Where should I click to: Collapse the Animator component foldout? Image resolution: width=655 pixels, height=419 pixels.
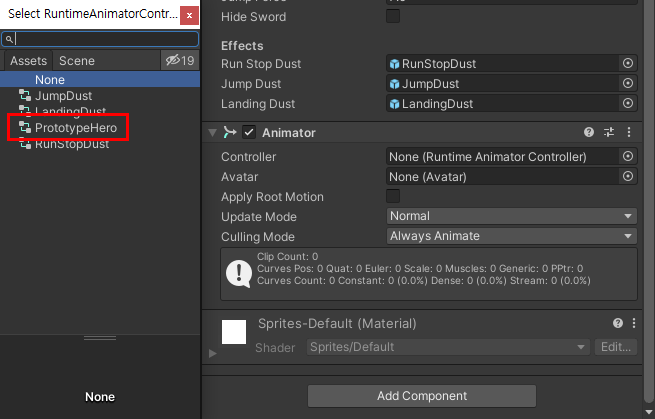(213, 133)
